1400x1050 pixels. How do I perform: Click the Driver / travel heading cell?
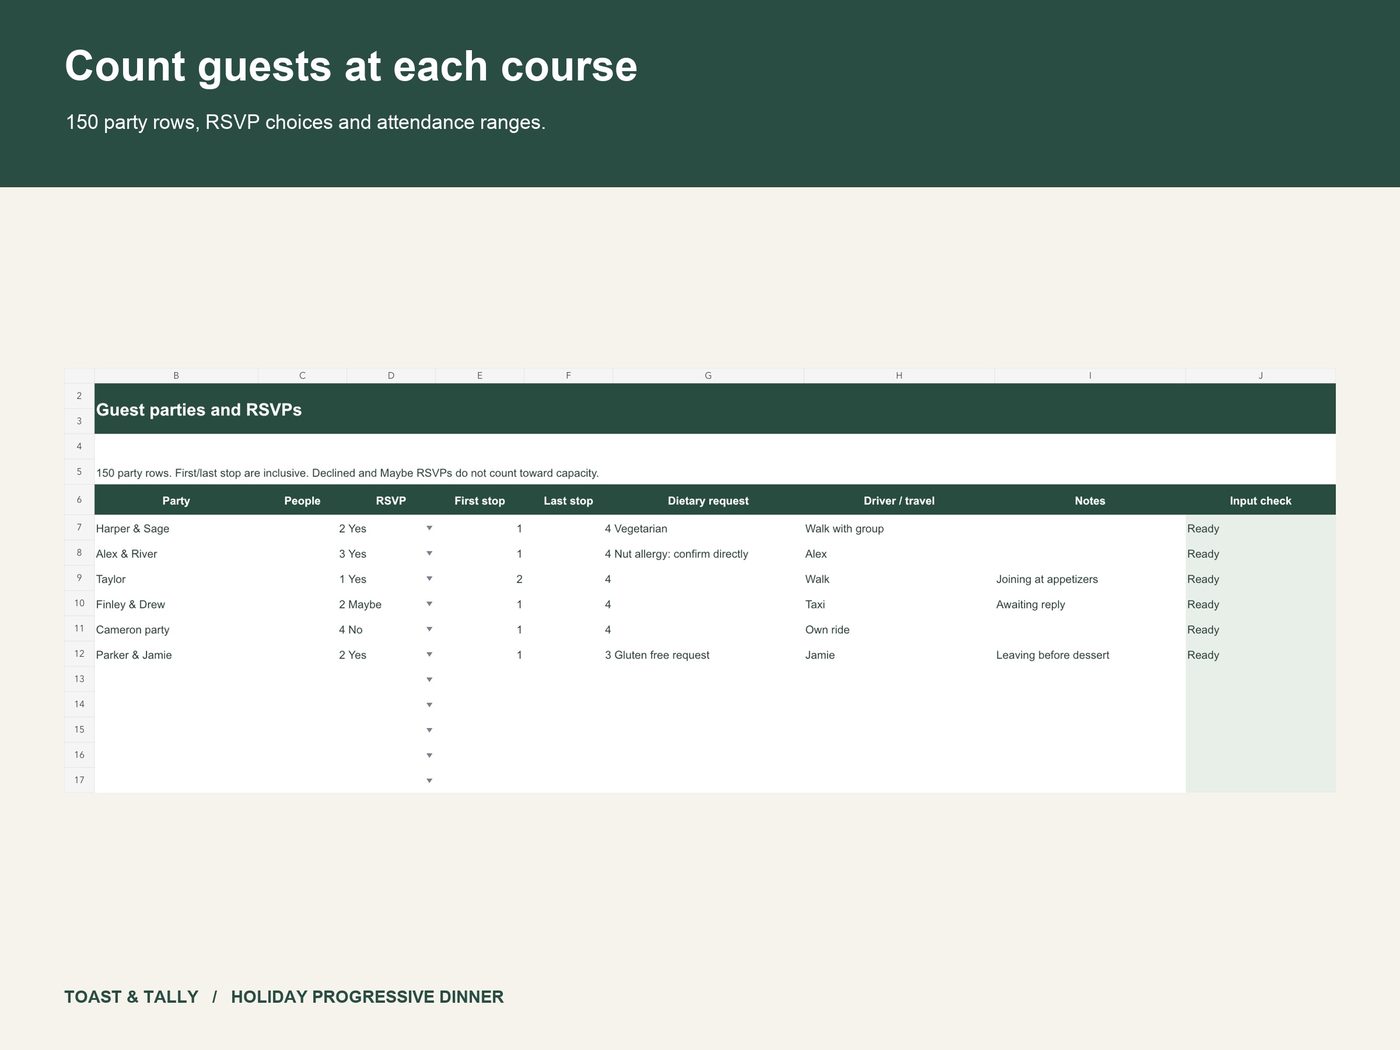coord(899,501)
